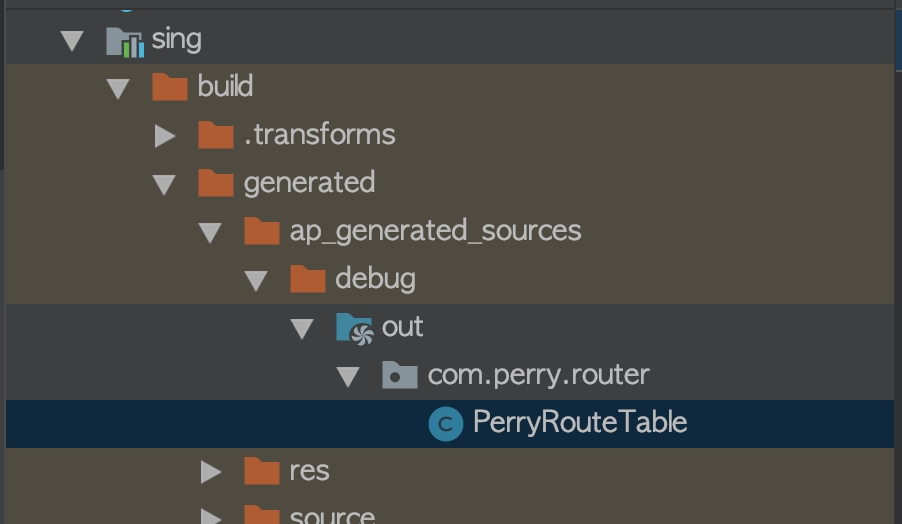Click the debug folder icon

[308, 278]
